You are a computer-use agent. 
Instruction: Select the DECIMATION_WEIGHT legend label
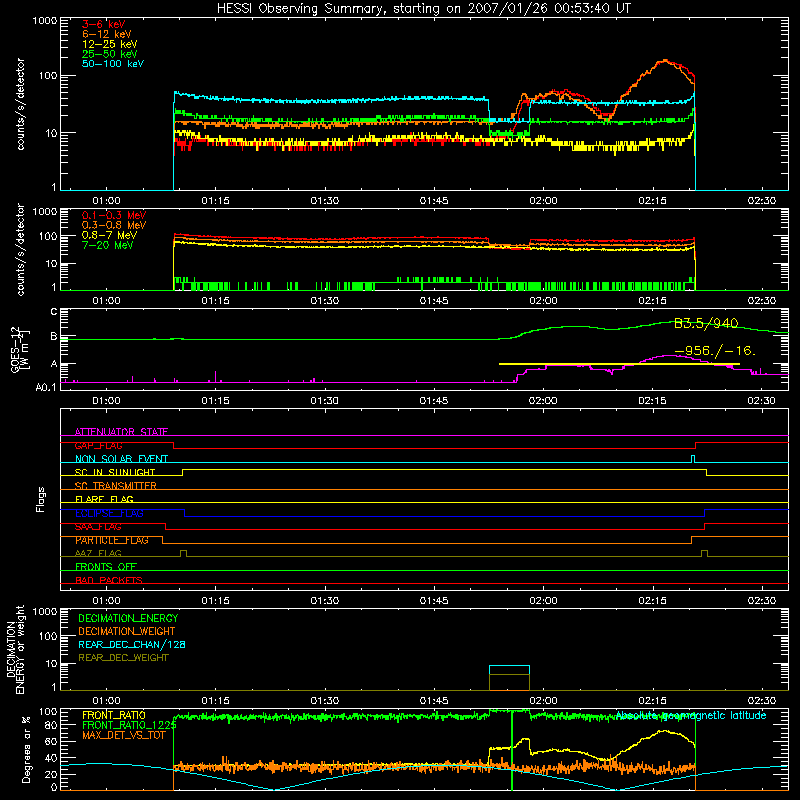tap(127, 631)
